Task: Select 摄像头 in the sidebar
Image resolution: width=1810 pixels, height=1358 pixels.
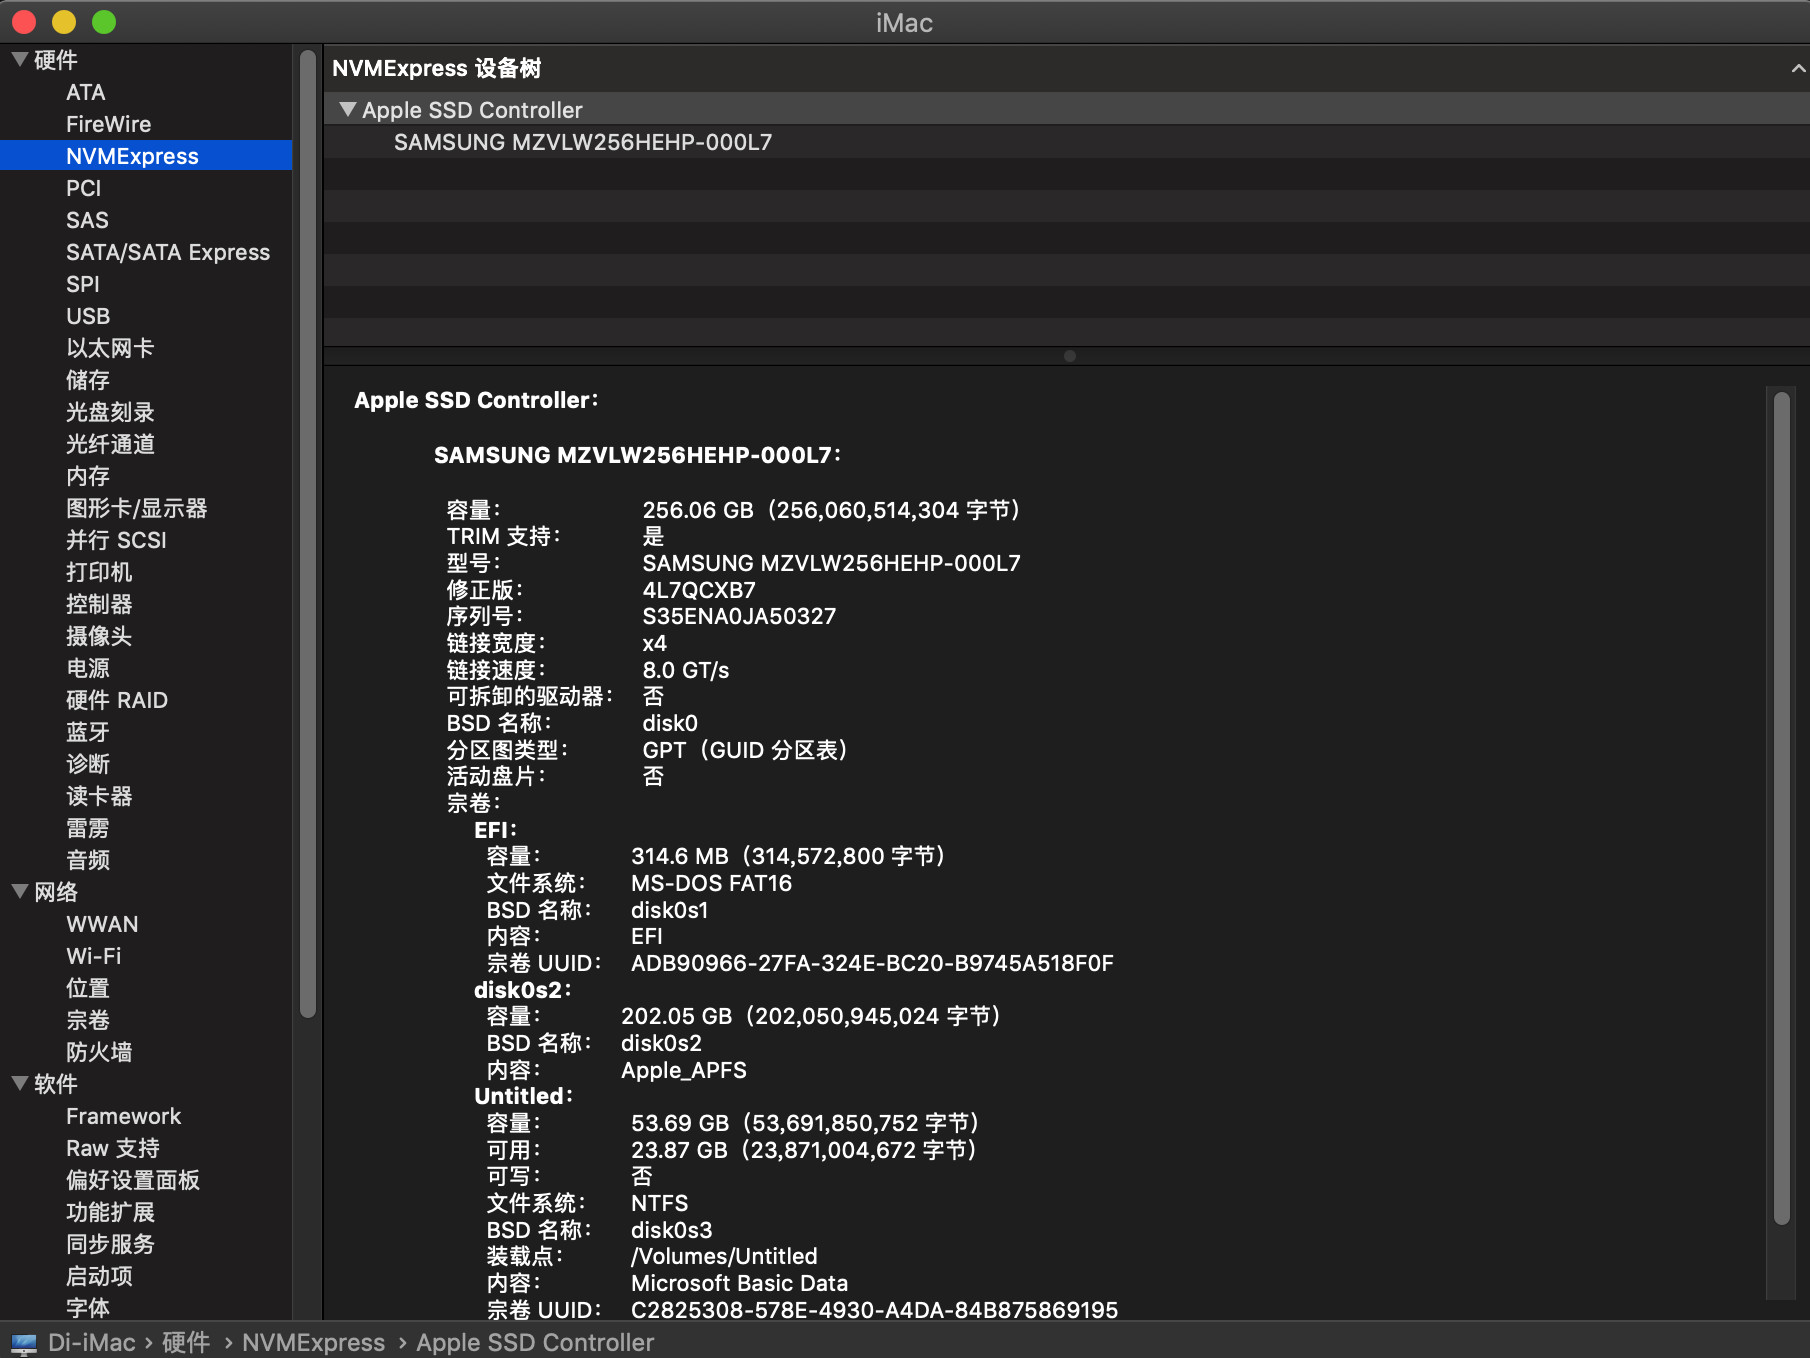Action: tap(99, 636)
